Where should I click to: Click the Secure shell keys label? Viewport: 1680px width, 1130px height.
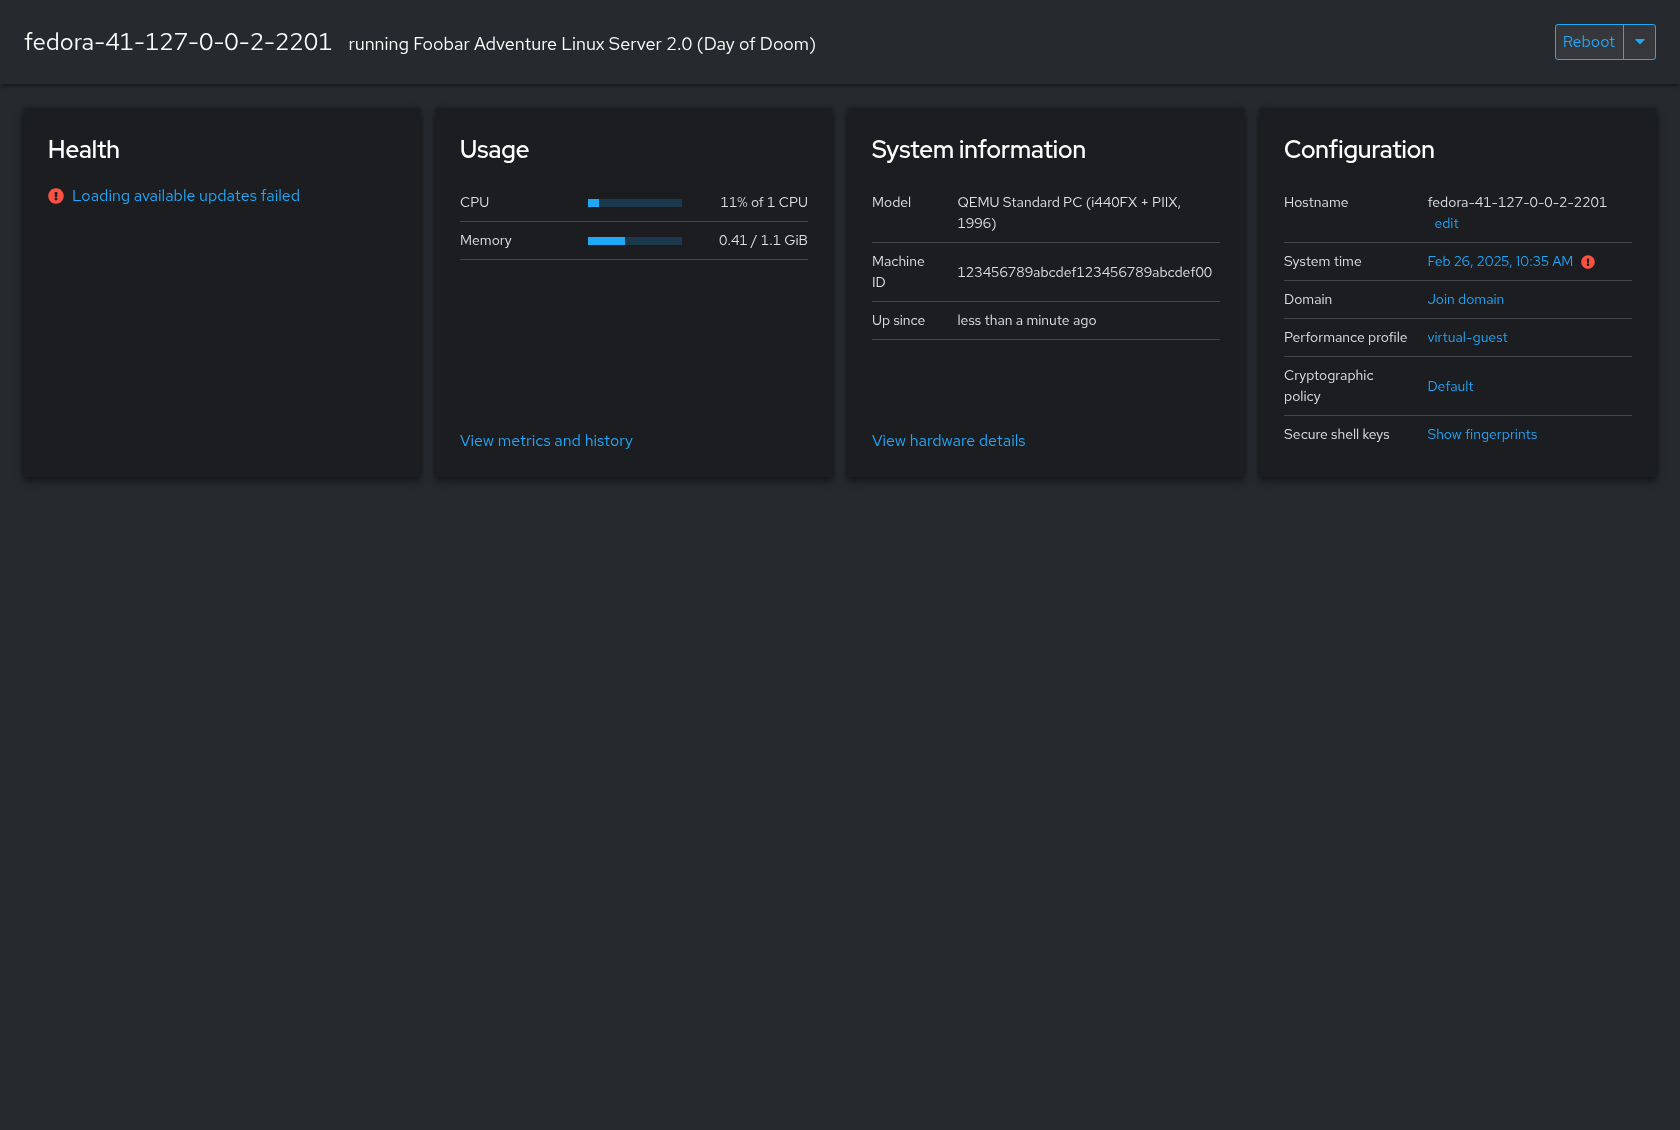(x=1337, y=434)
